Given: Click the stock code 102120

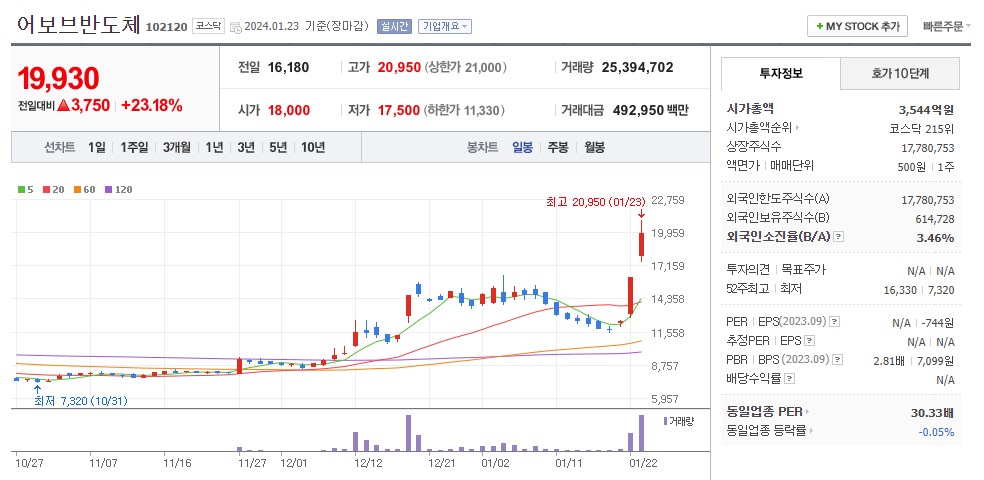Looking at the screenshot, I should point(166,27).
